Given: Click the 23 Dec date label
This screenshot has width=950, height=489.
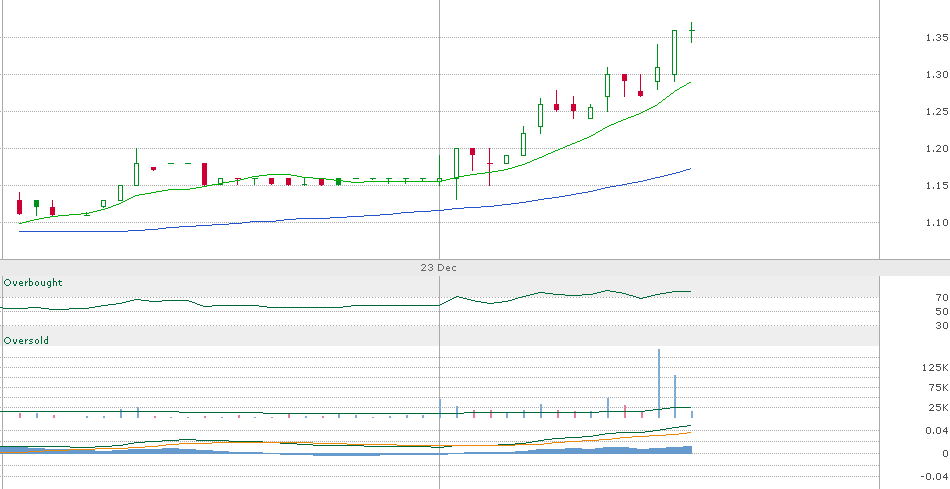Looking at the screenshot, I should [x=439, y=267].
